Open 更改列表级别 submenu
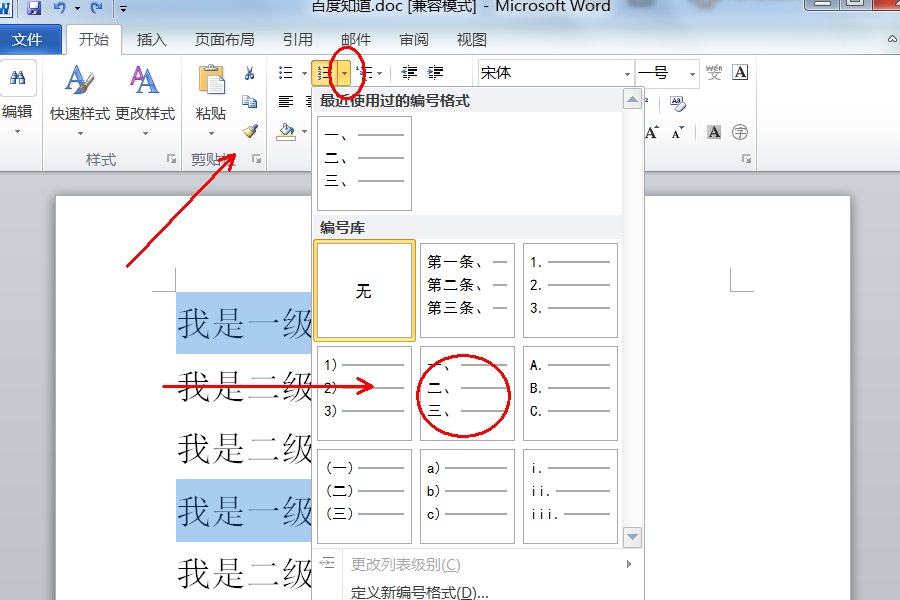 479,564
